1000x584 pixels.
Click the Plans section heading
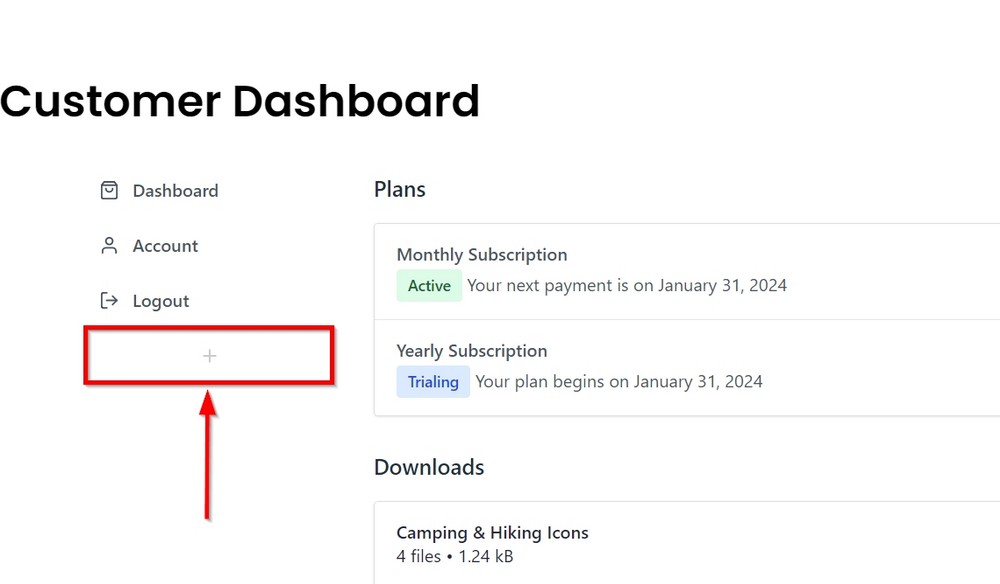(399, 189)
